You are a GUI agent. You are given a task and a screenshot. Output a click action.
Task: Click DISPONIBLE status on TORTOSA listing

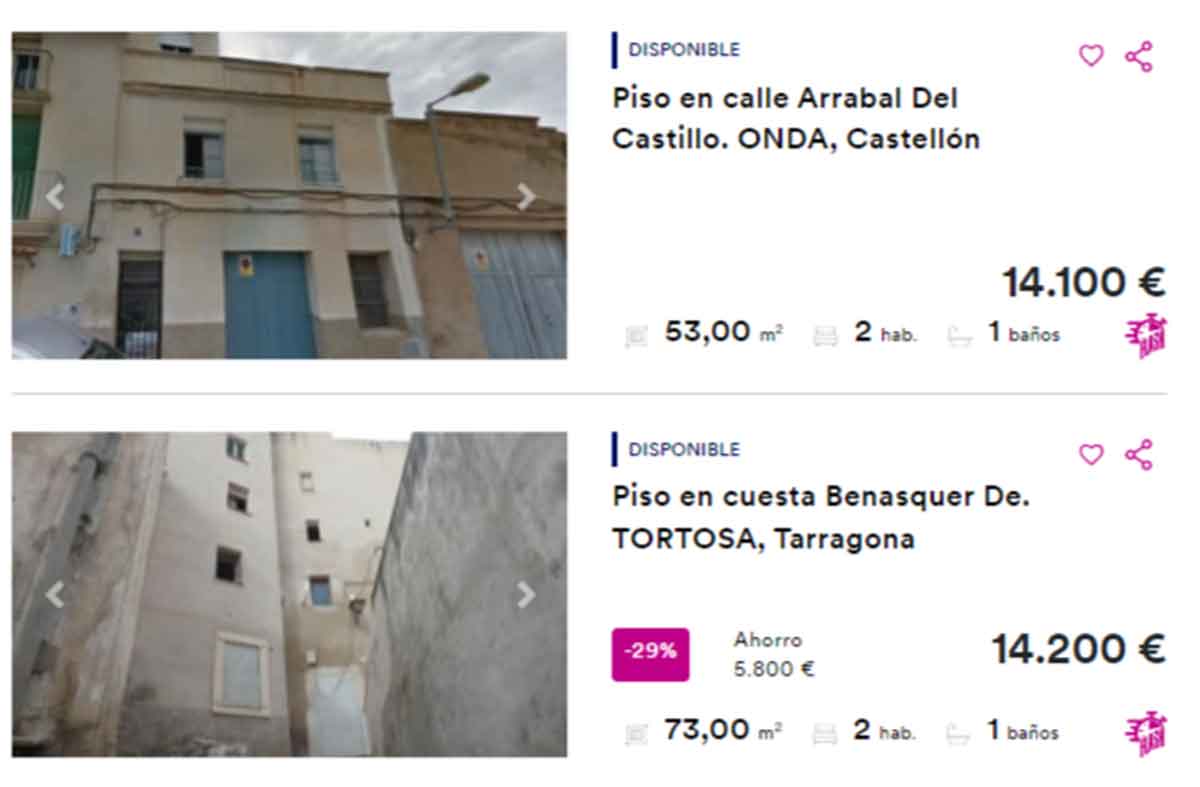pos(684,449)
